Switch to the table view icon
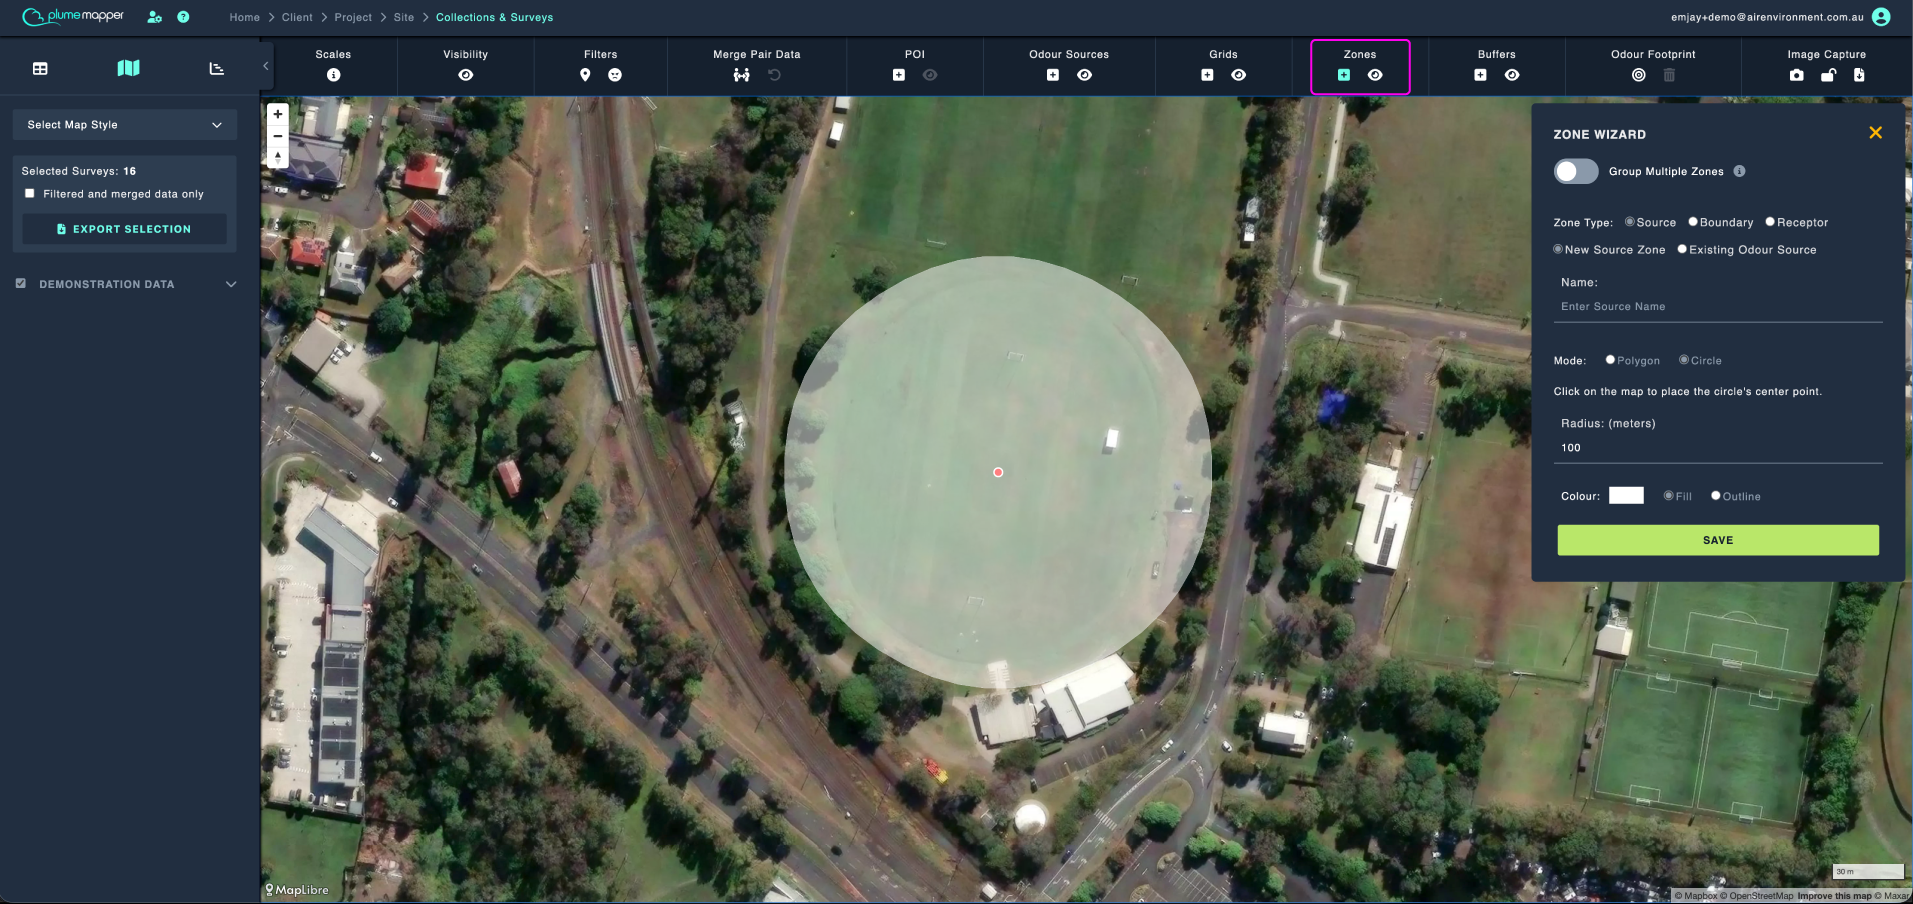The width and height of the screenshot is (1913, 904). tap(40, 68)
